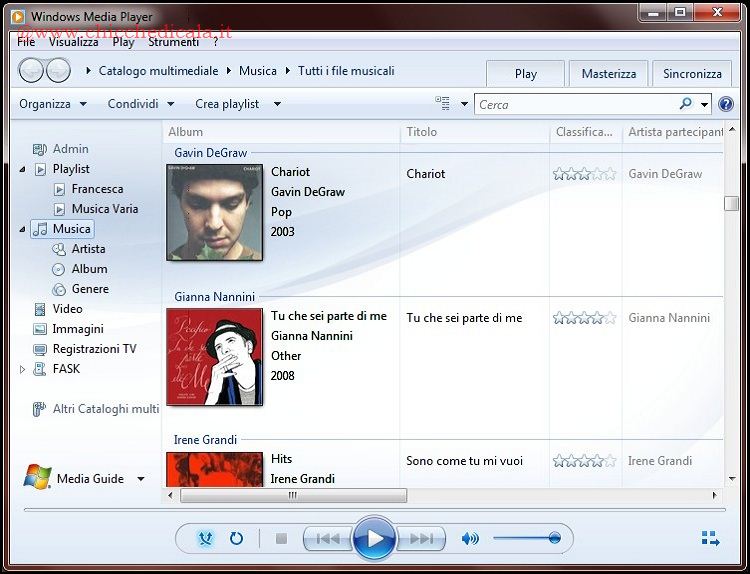Expand the FASK library tree node
Viewport: 750px width, 574px height.
click(23, 369)
